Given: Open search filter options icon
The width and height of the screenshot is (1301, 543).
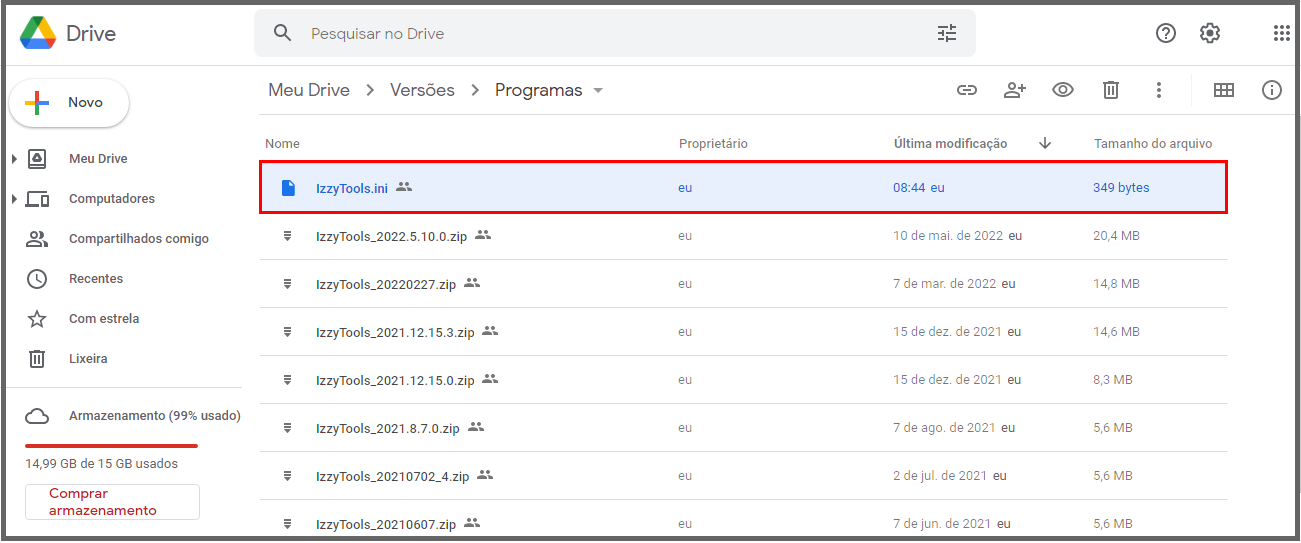Looking at the screenshot, I should point(947,33).
